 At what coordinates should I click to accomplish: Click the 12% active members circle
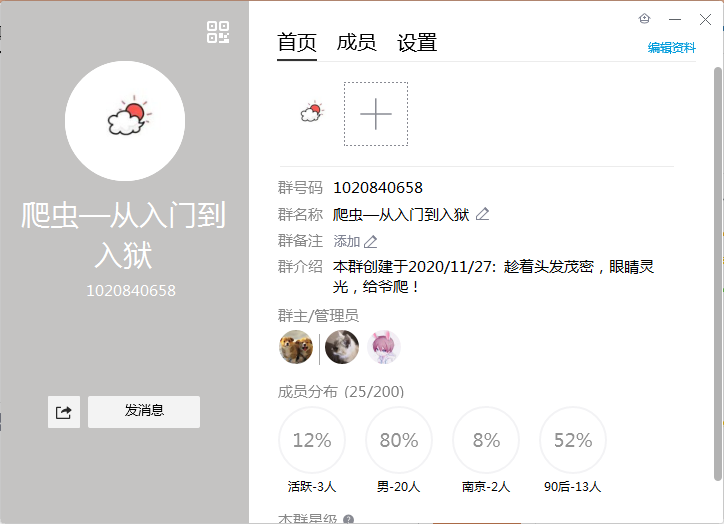312,440
